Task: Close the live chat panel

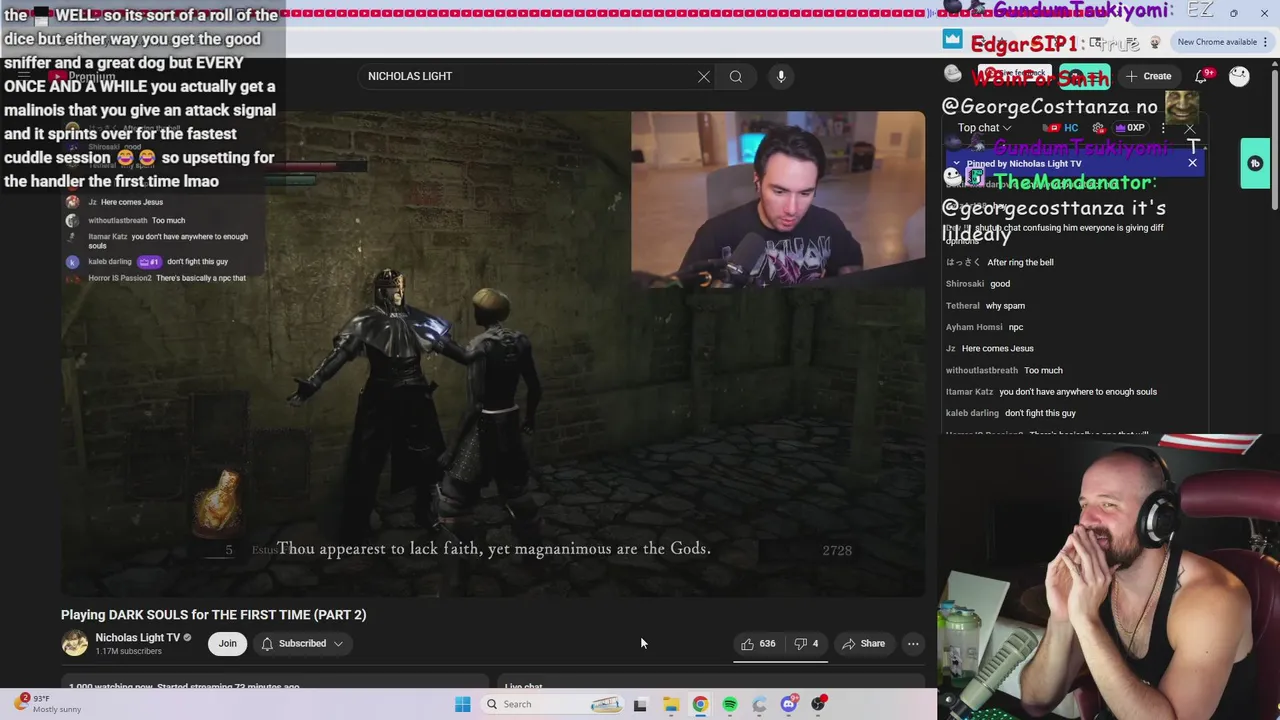Action: point(1190,128)
